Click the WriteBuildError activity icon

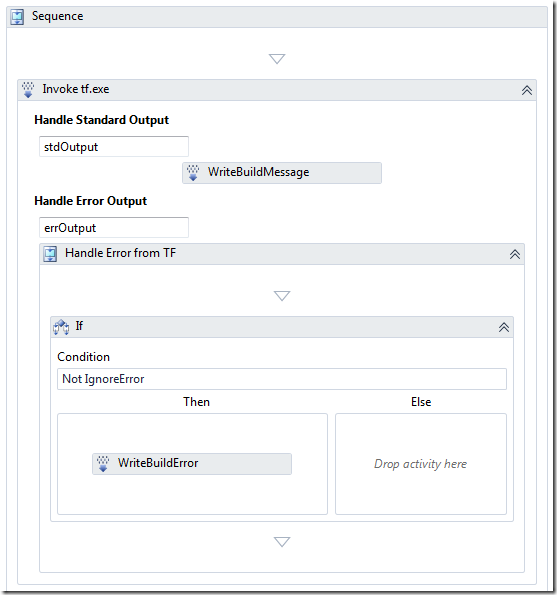coord(103,464)
